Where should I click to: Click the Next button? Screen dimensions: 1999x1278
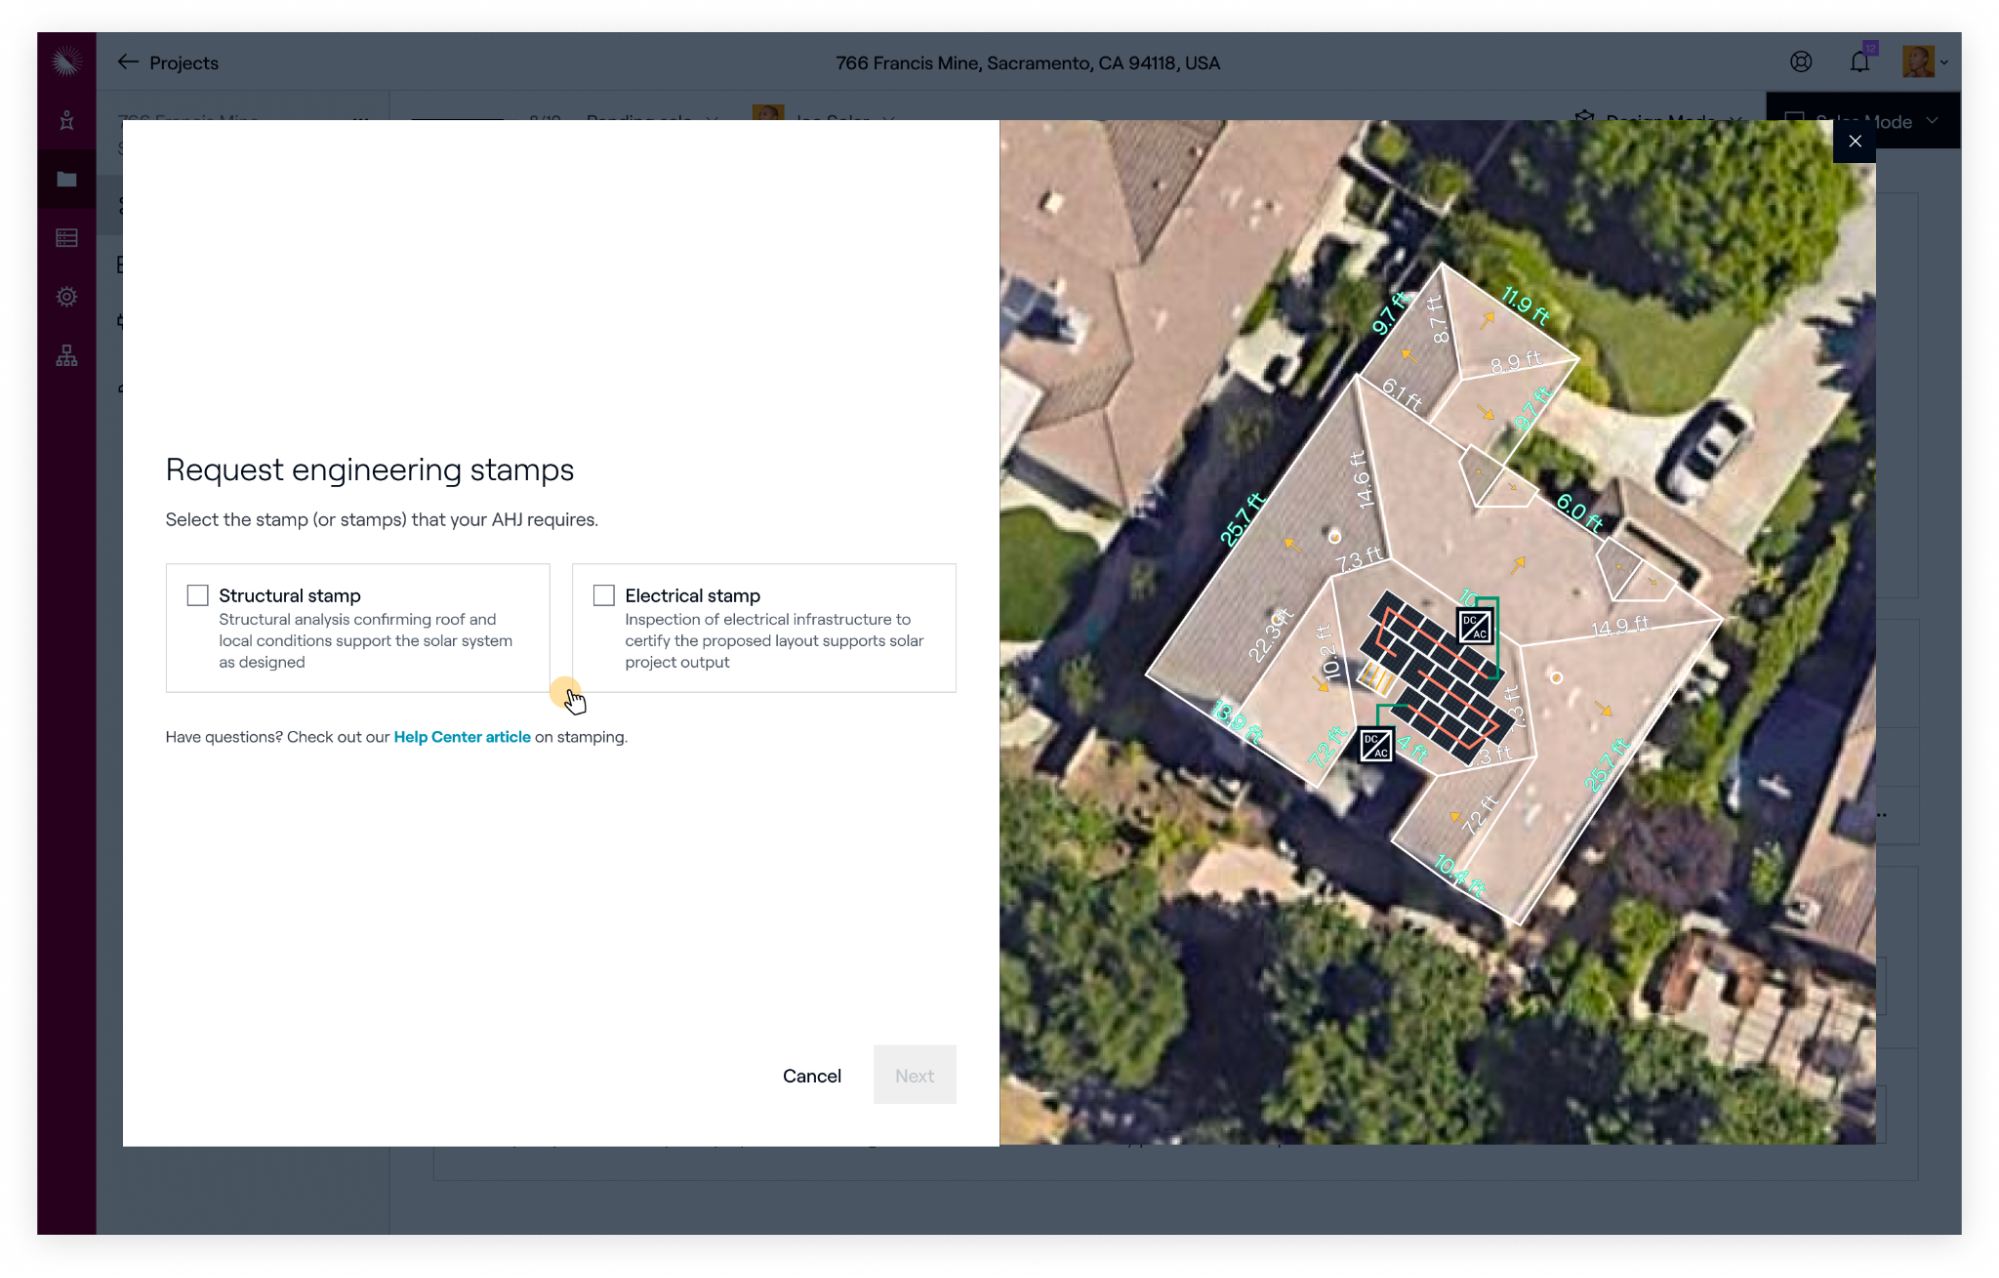pos(914,1076)
